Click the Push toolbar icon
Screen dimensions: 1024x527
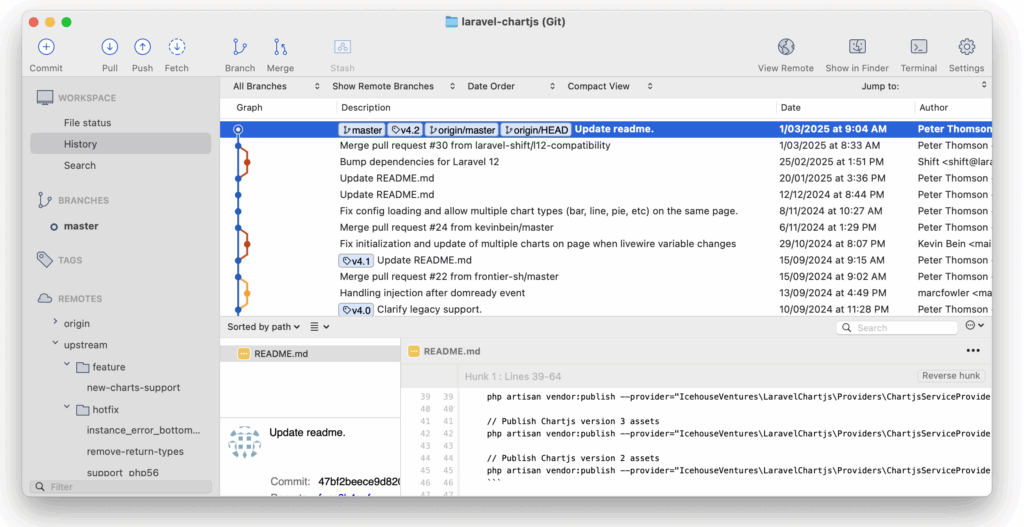click(142, 47)
